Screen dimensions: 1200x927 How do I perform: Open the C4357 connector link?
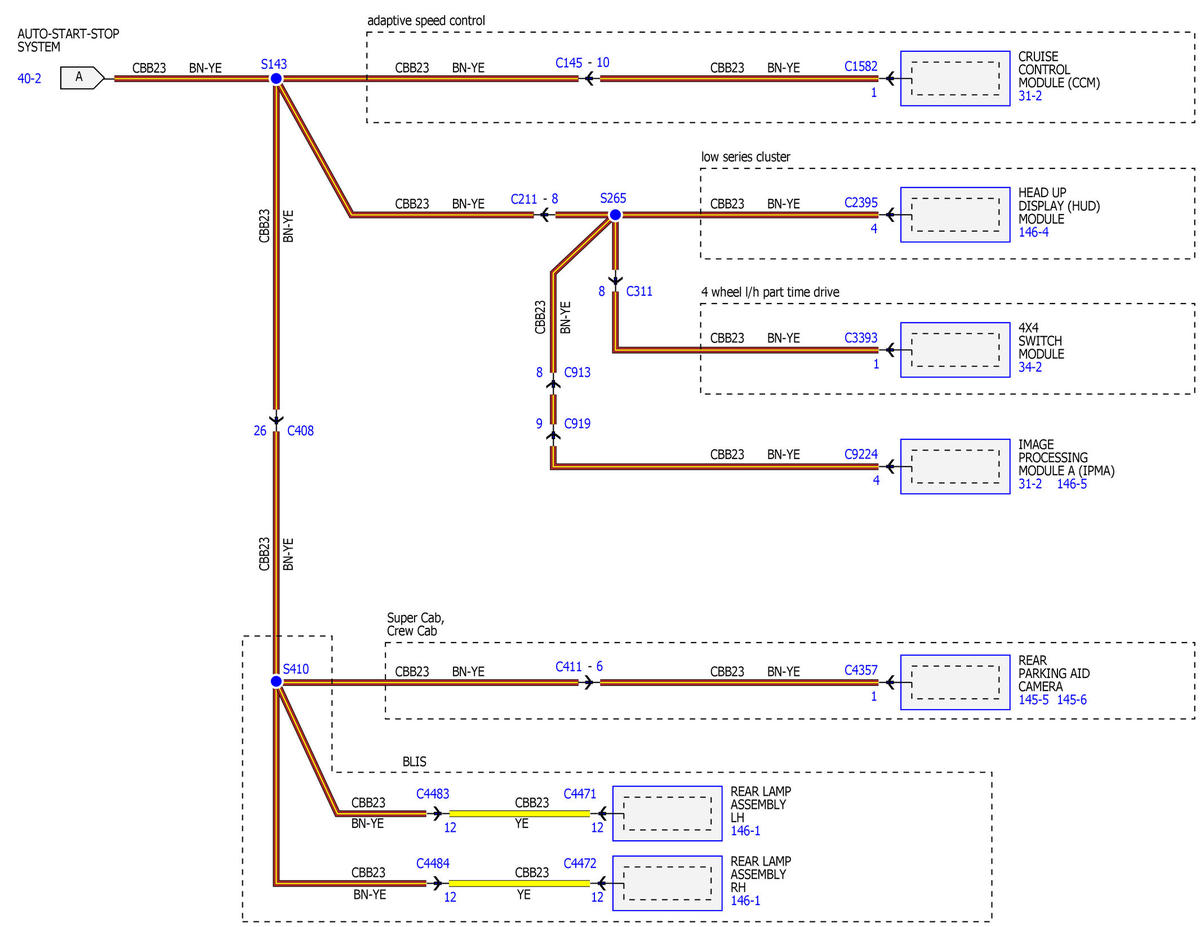pyautogui.click(x=861, y=670)
